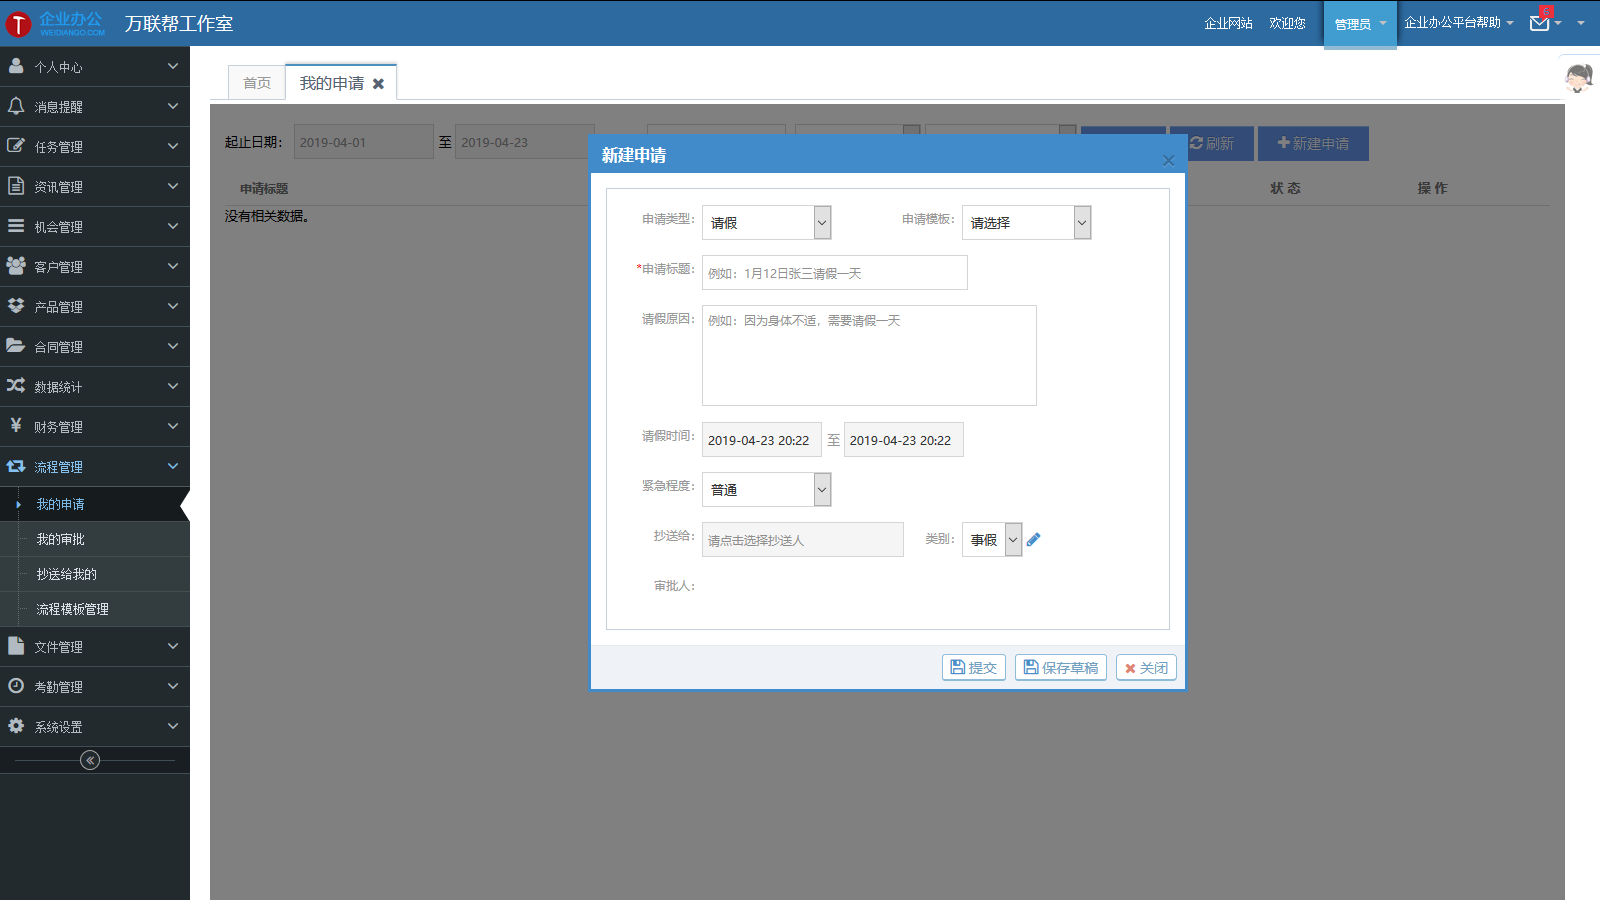The width and height of the screenshot is (1600, 900).
Task: Open the 企业办公平台帮助 dropdown
Action: coord(1458,23)
